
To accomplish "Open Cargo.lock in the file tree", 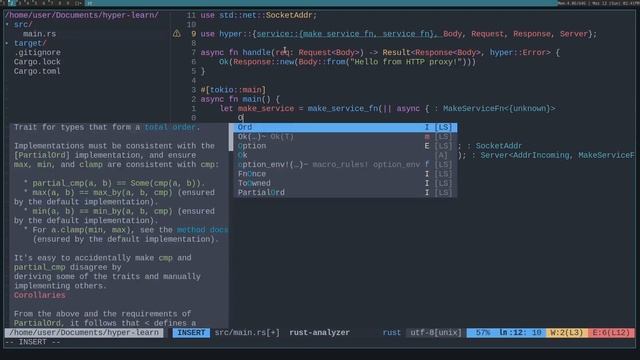I will point(37,62).
